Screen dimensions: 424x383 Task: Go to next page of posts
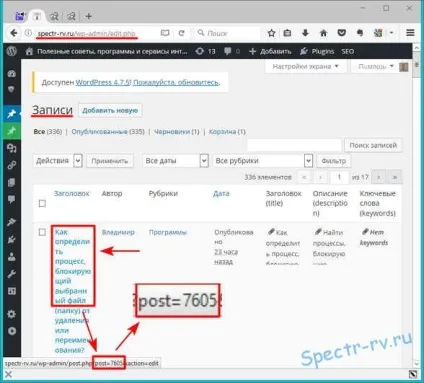378,177
